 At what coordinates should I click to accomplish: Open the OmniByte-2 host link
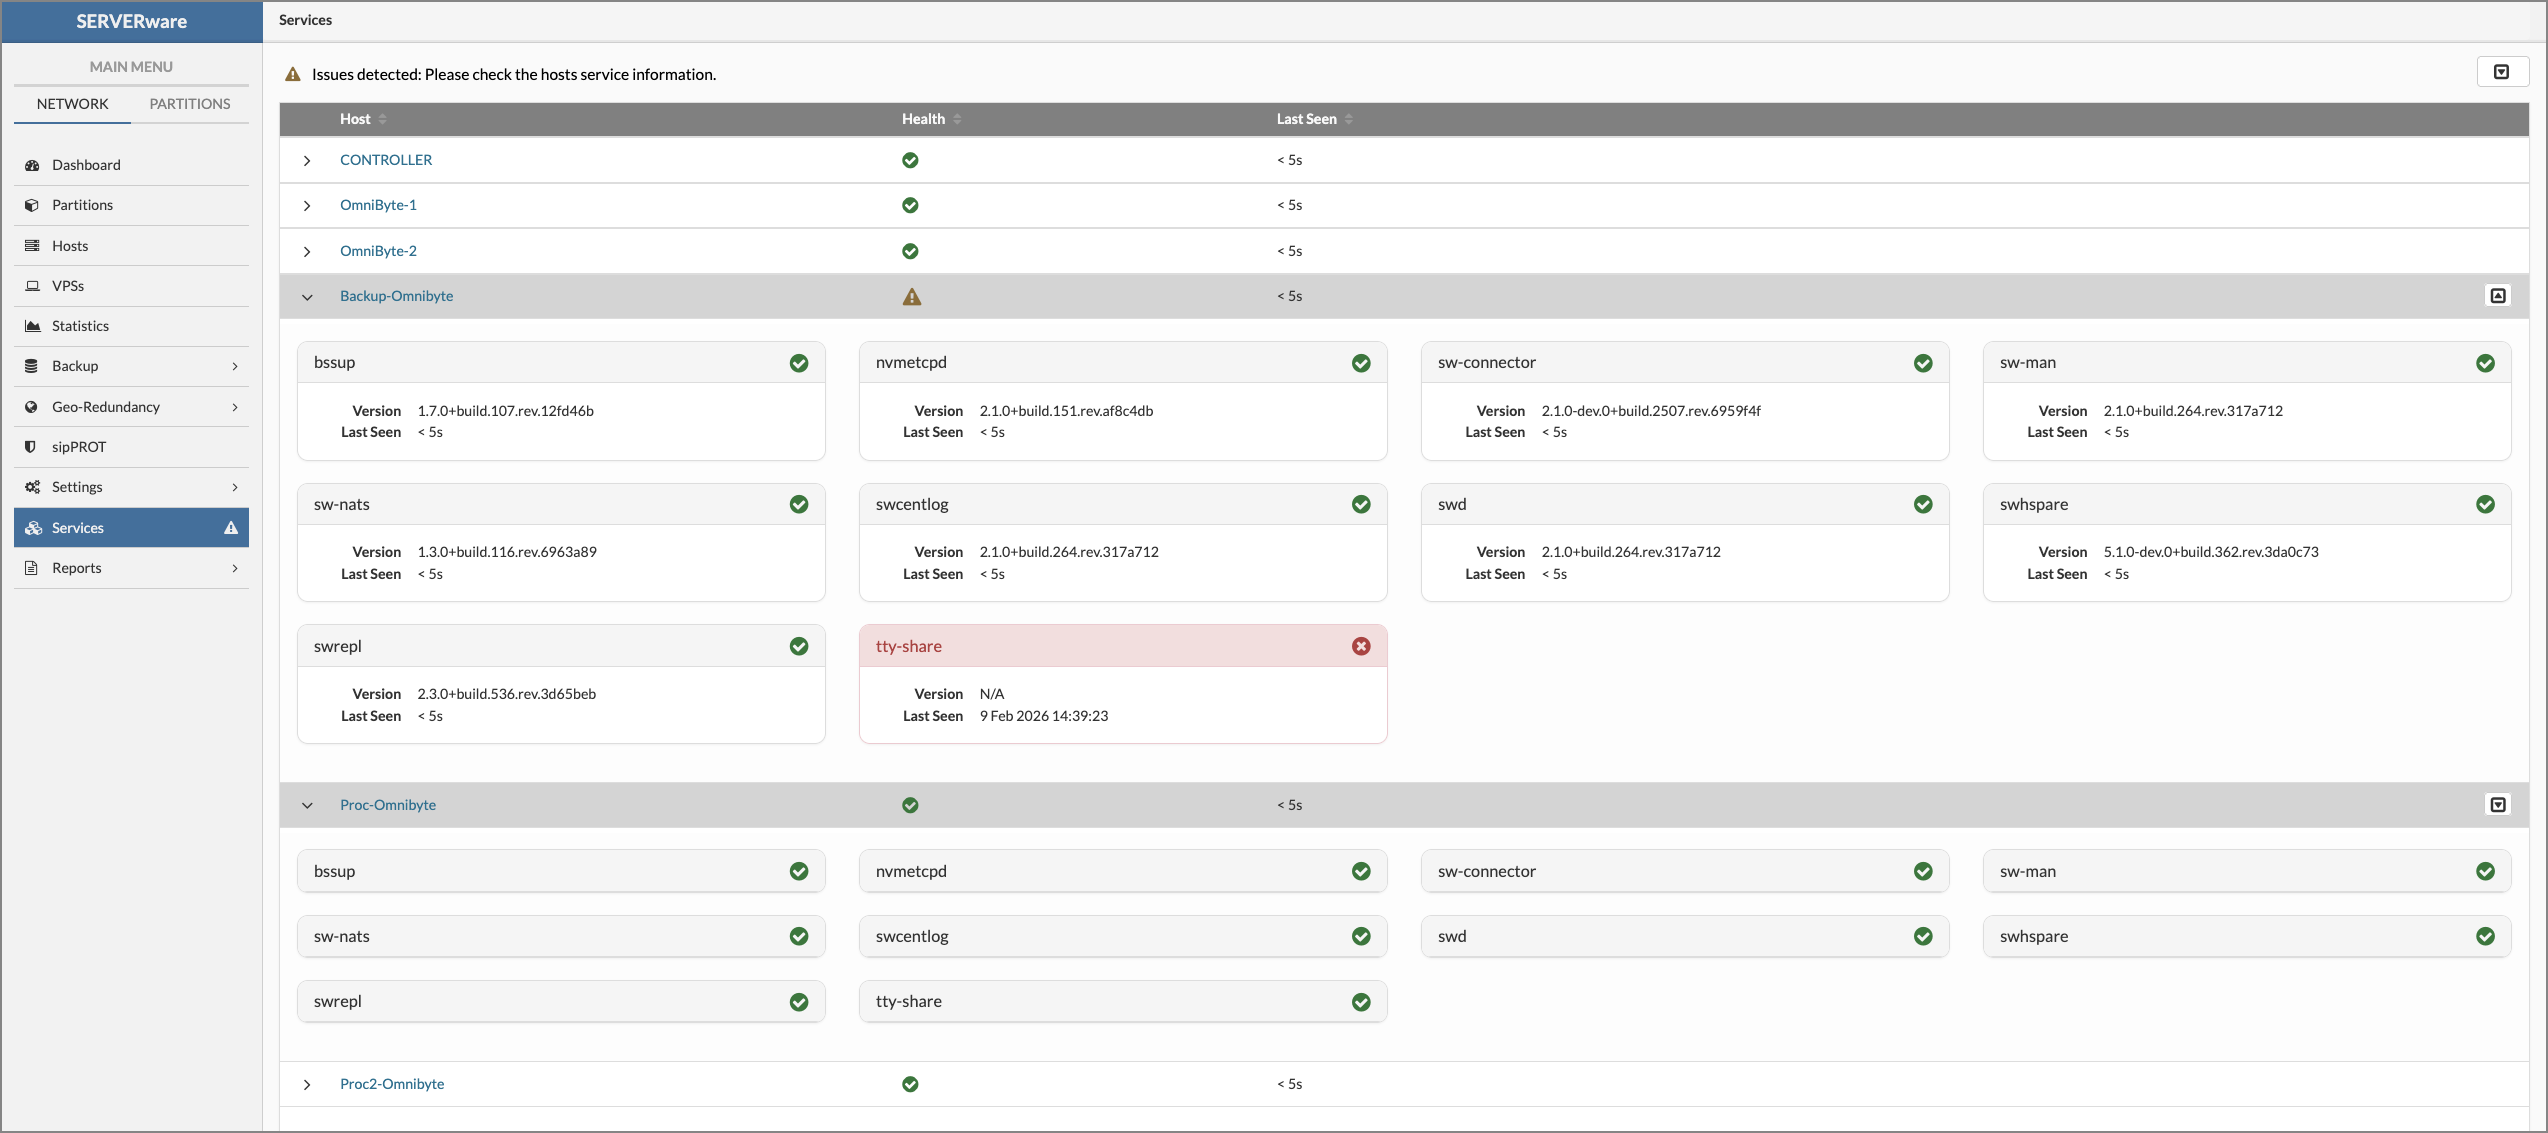pos(378,251)
